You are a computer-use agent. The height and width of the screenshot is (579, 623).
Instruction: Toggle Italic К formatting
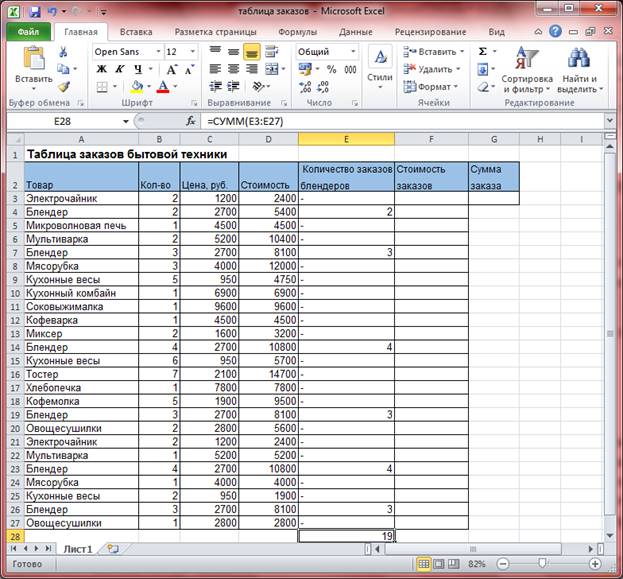(120, 69)
